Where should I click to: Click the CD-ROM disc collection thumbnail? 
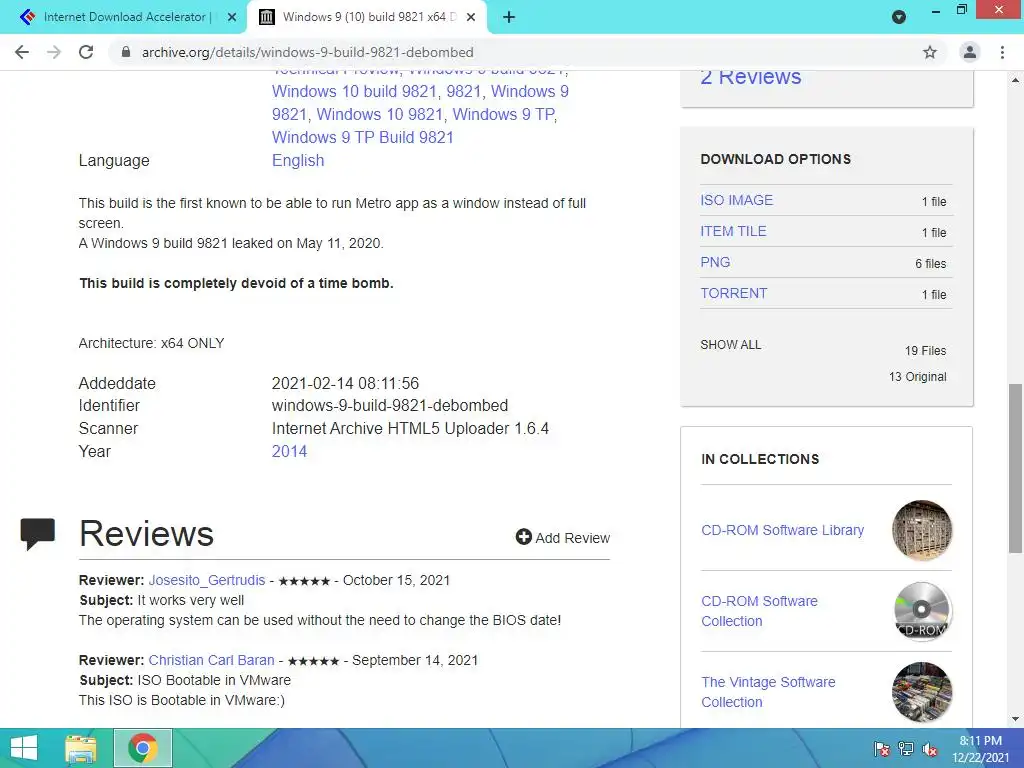pos(922,611)
